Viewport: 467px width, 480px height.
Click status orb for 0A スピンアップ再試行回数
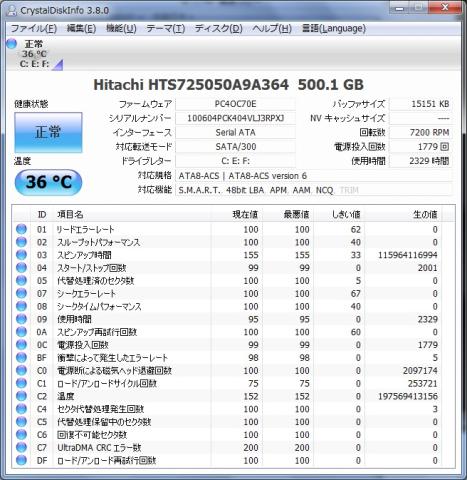(x=21, y=332)
